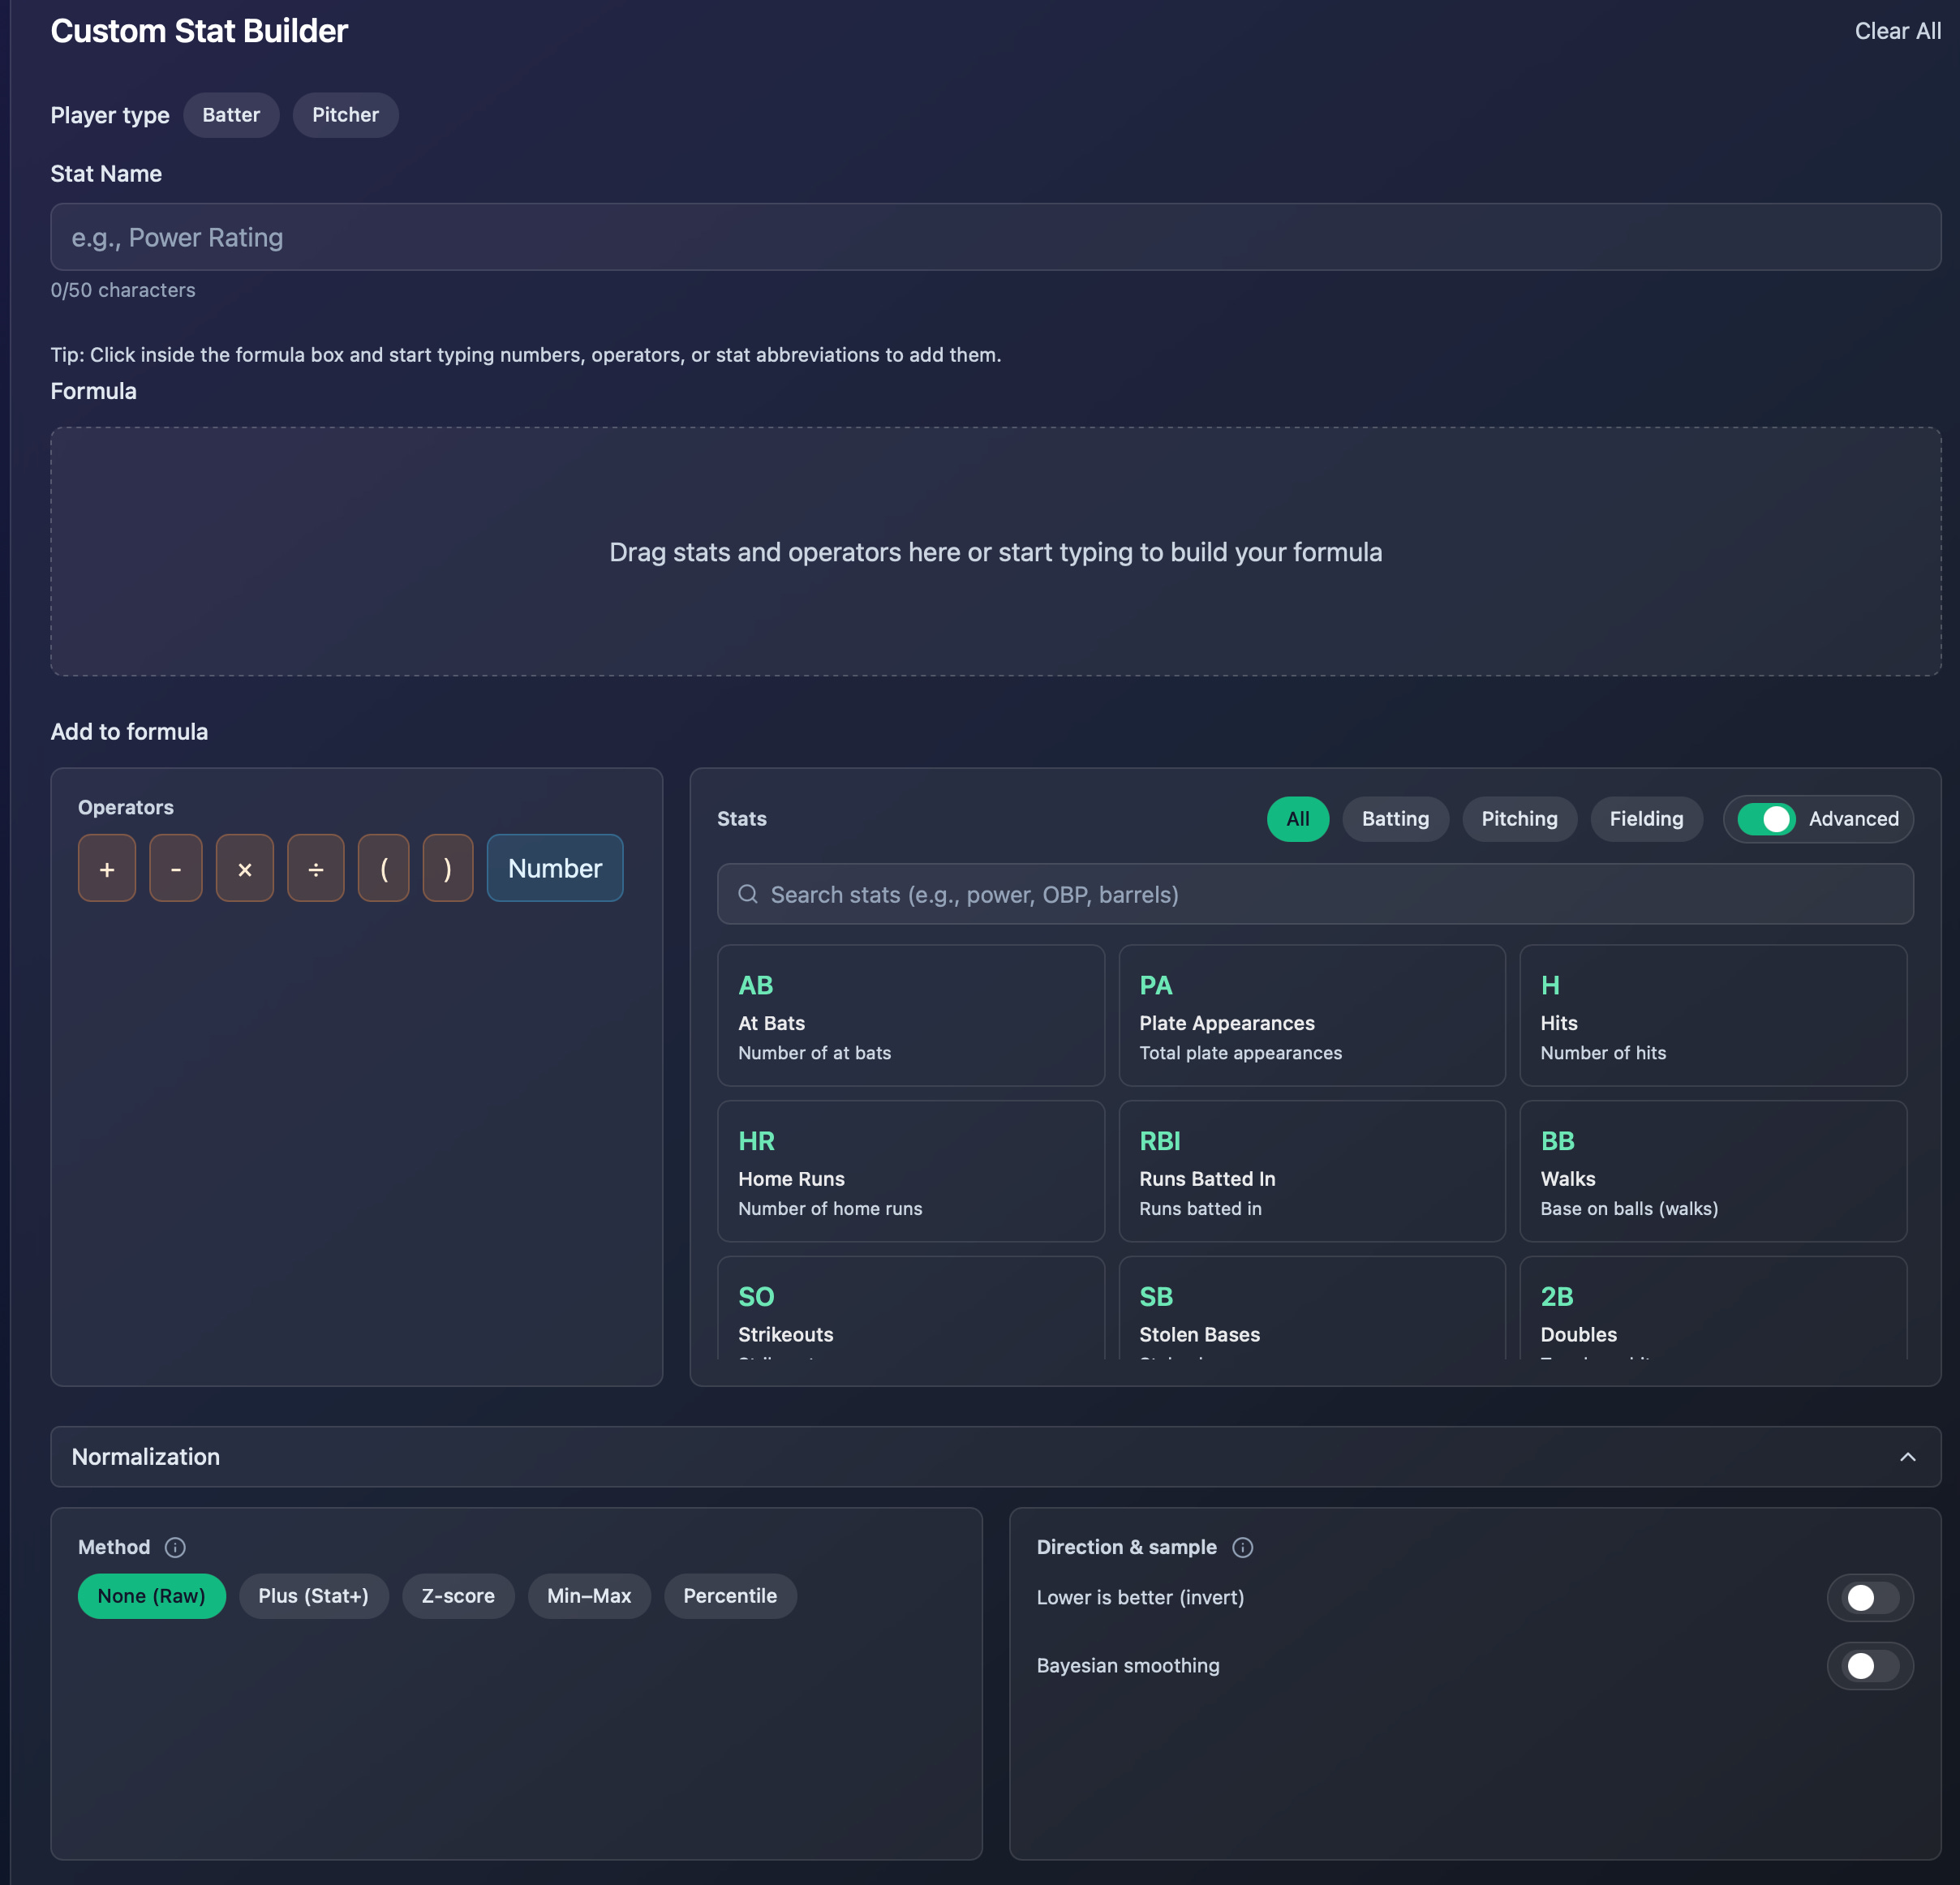This screenshot has height=1885, width=1960.
Task: Select Pitcher player type
Action: pyautogui.click(x=345, y=115)
